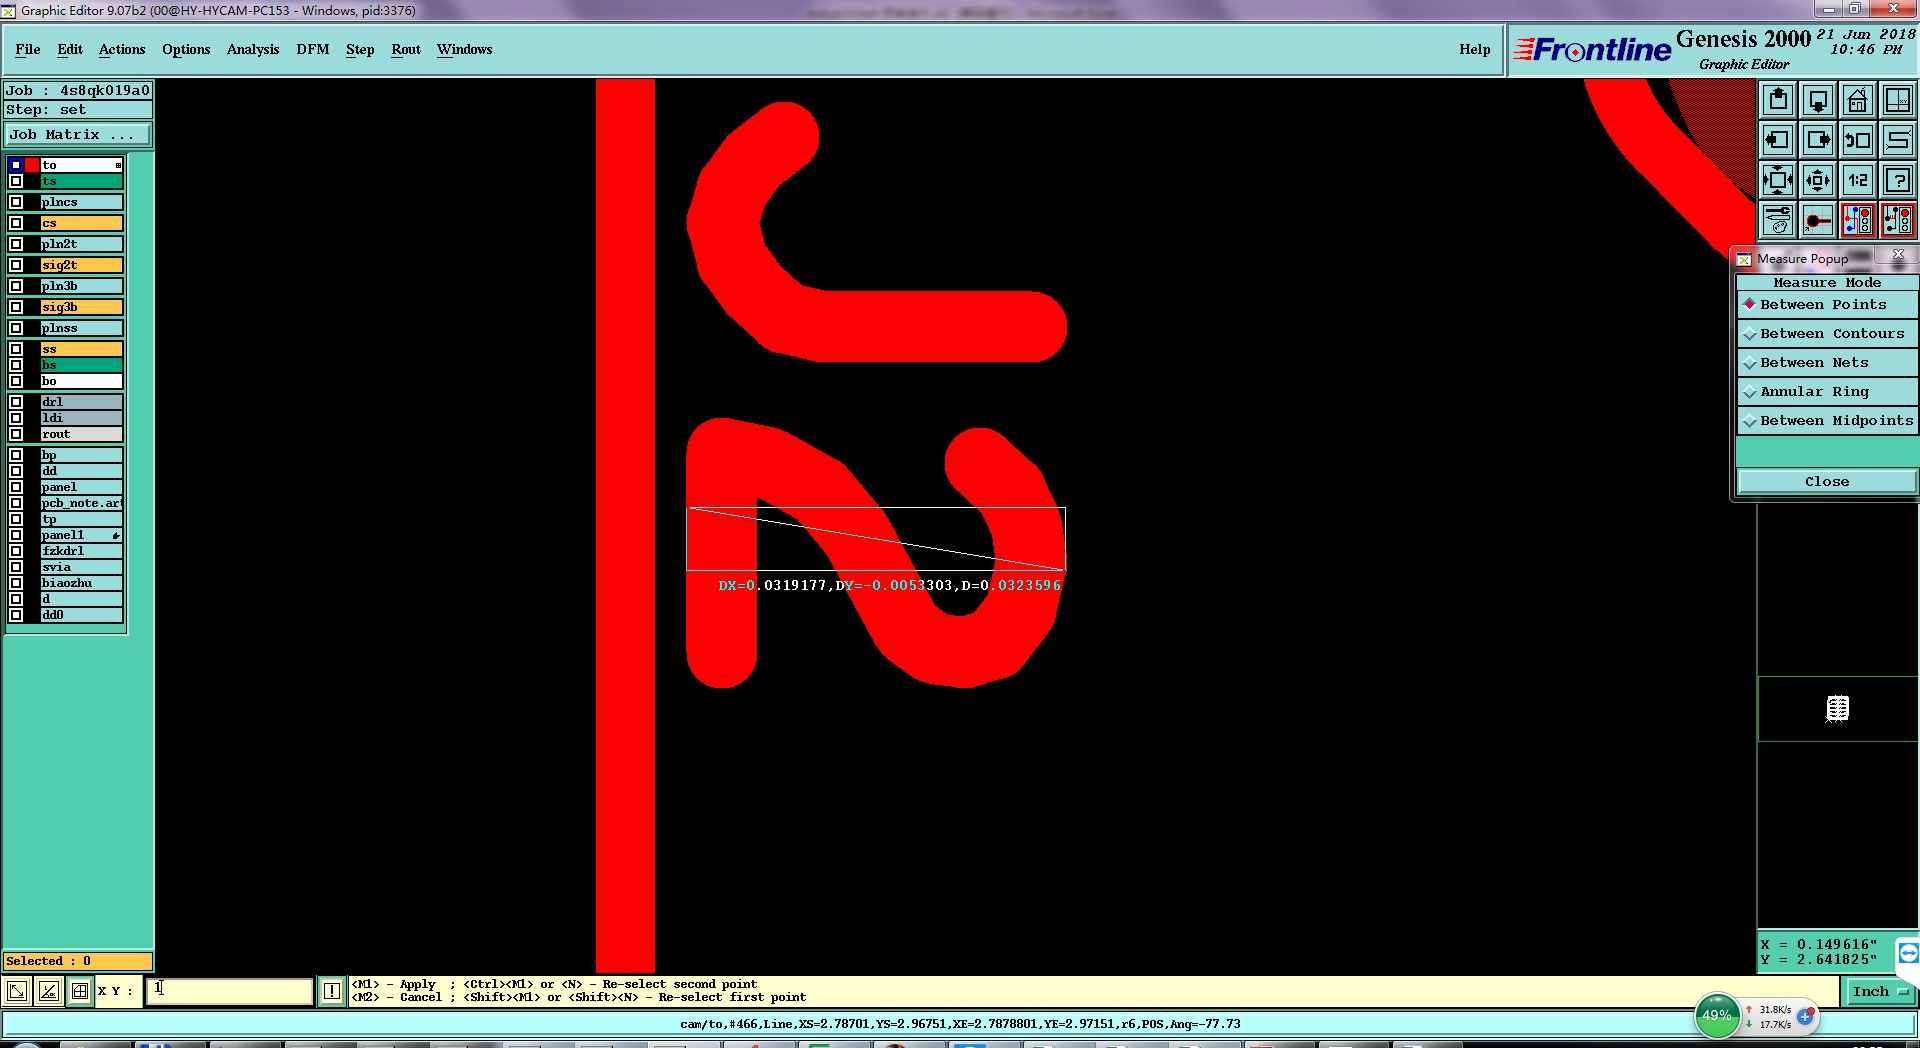1920x1048 pixels.
Task: Open the Step menu
Action: coord(360,49)
